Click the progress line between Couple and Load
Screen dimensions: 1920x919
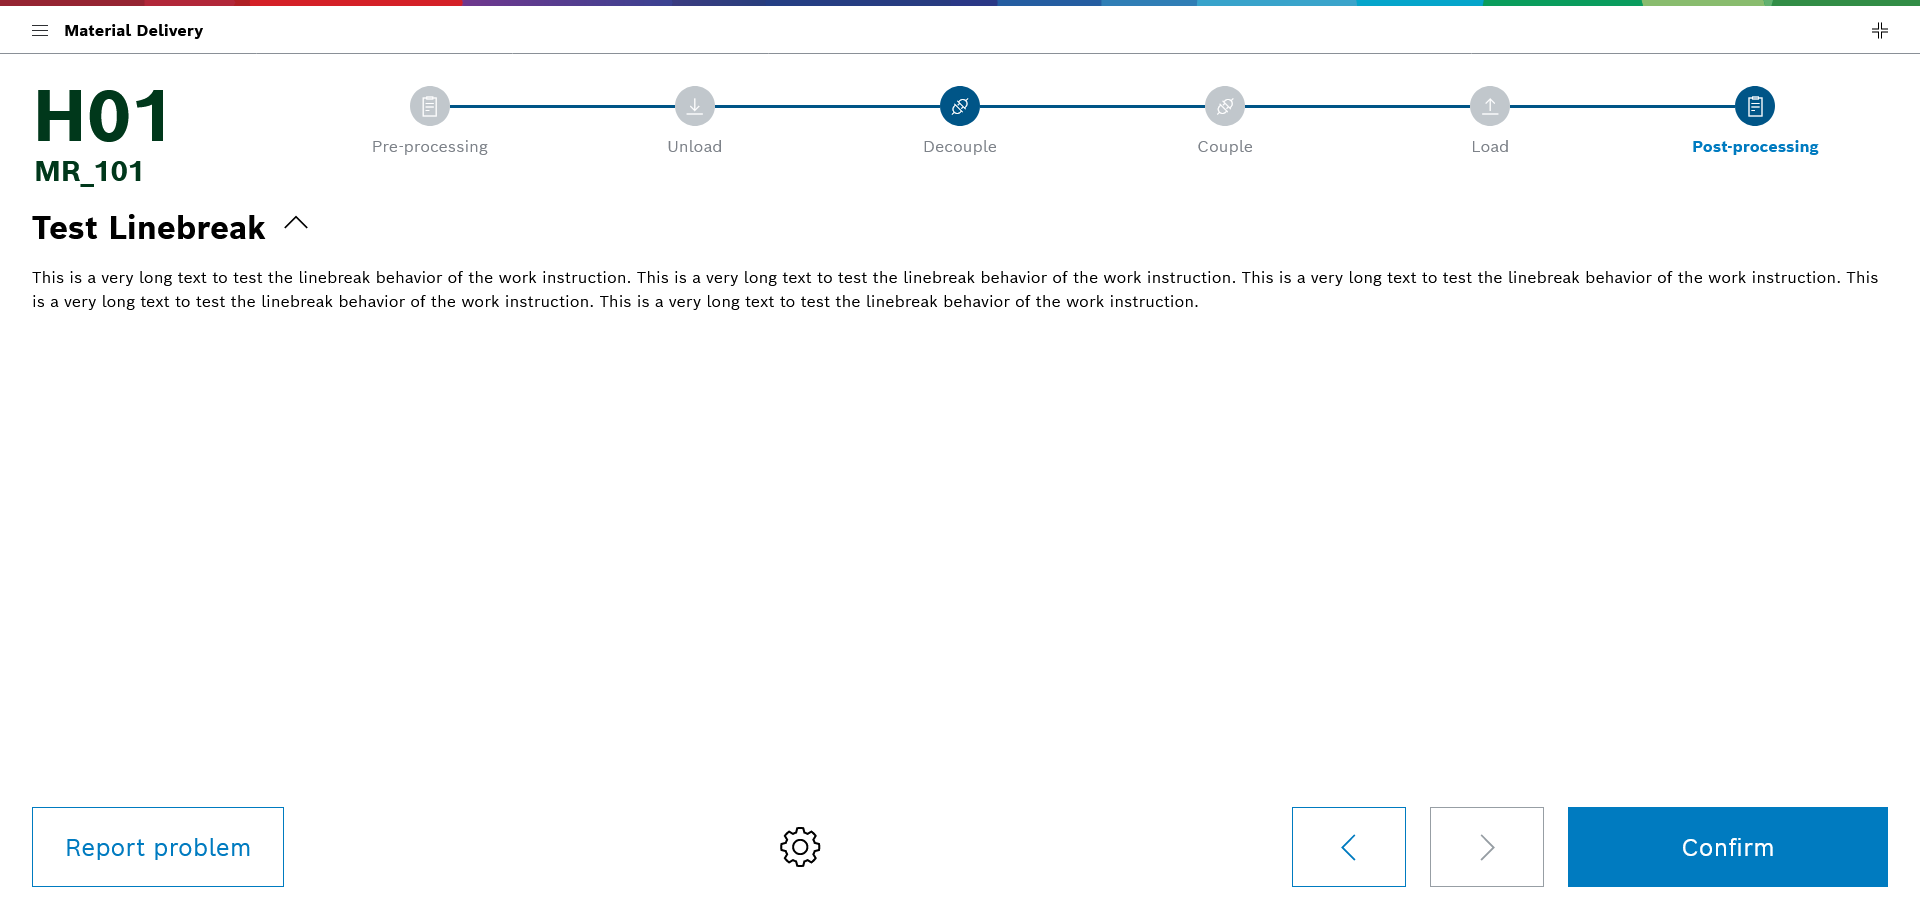coord(1357,106)
